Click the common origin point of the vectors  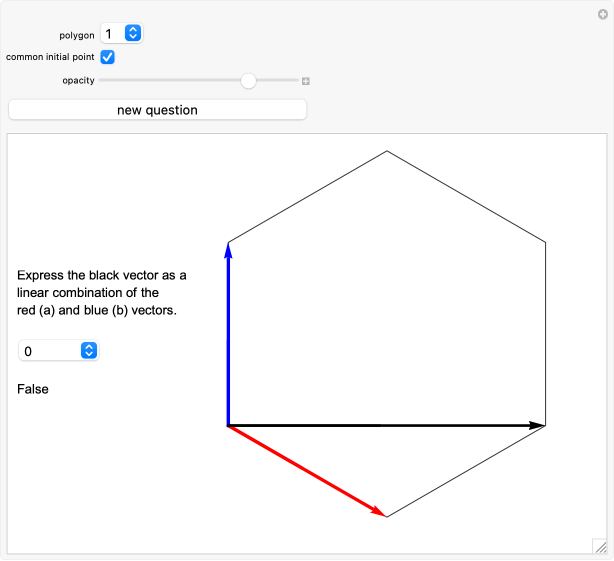tap(228, 426)
